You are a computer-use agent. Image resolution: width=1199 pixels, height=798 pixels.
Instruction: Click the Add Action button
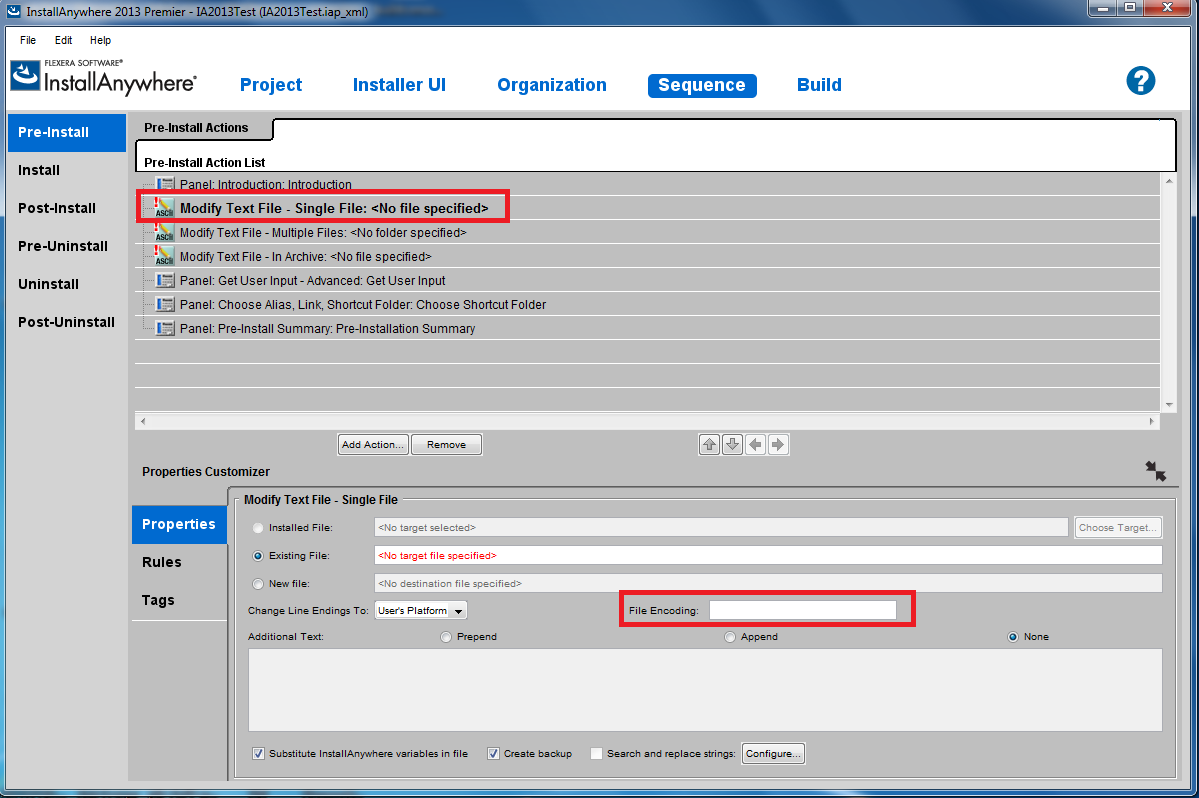[372, 445]
